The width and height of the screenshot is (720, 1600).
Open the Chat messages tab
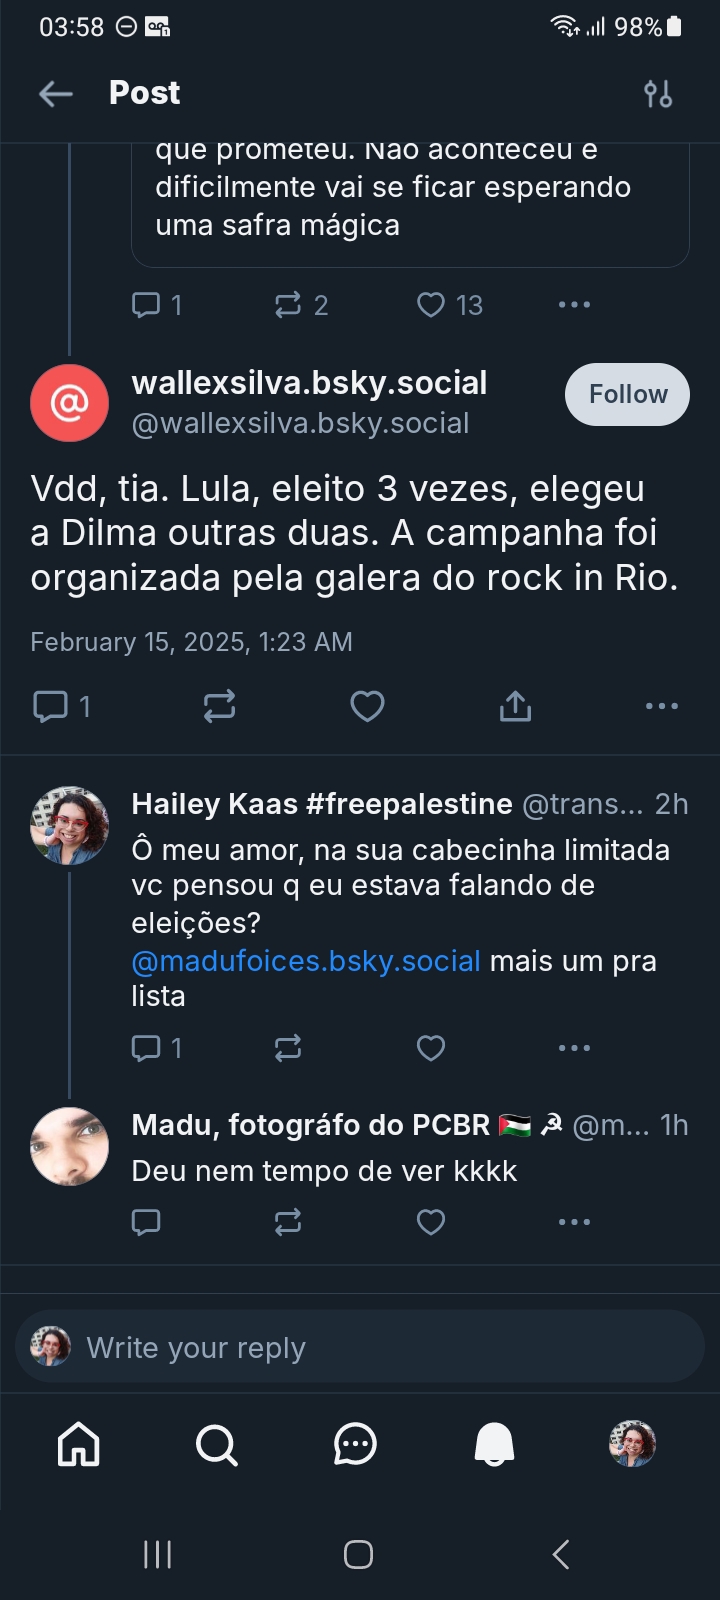(x=355, y=1445)
